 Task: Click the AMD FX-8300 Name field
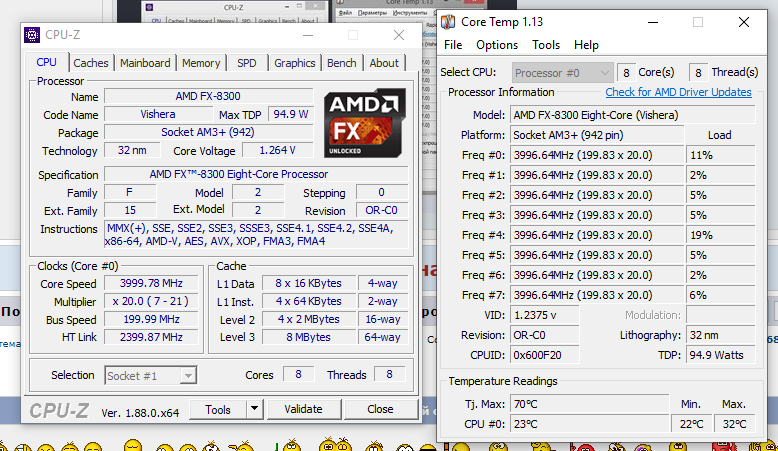[208, 96]
